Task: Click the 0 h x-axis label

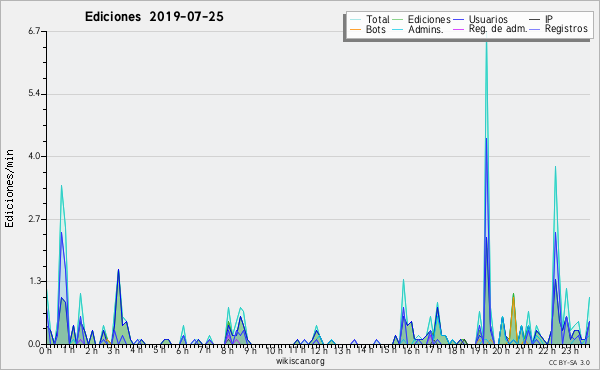Action: coord(45,351)
